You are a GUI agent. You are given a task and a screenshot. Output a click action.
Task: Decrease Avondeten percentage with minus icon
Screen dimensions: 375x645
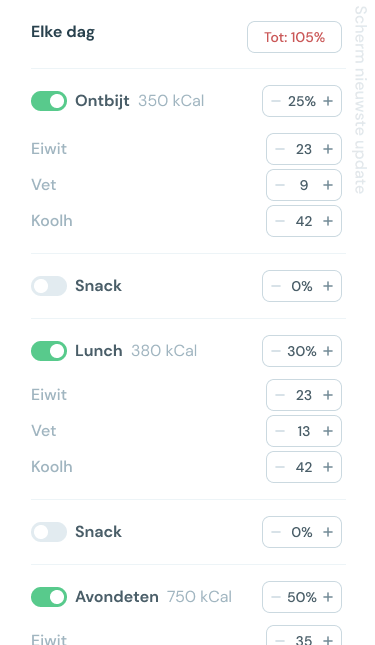click(x=276, y=597)
